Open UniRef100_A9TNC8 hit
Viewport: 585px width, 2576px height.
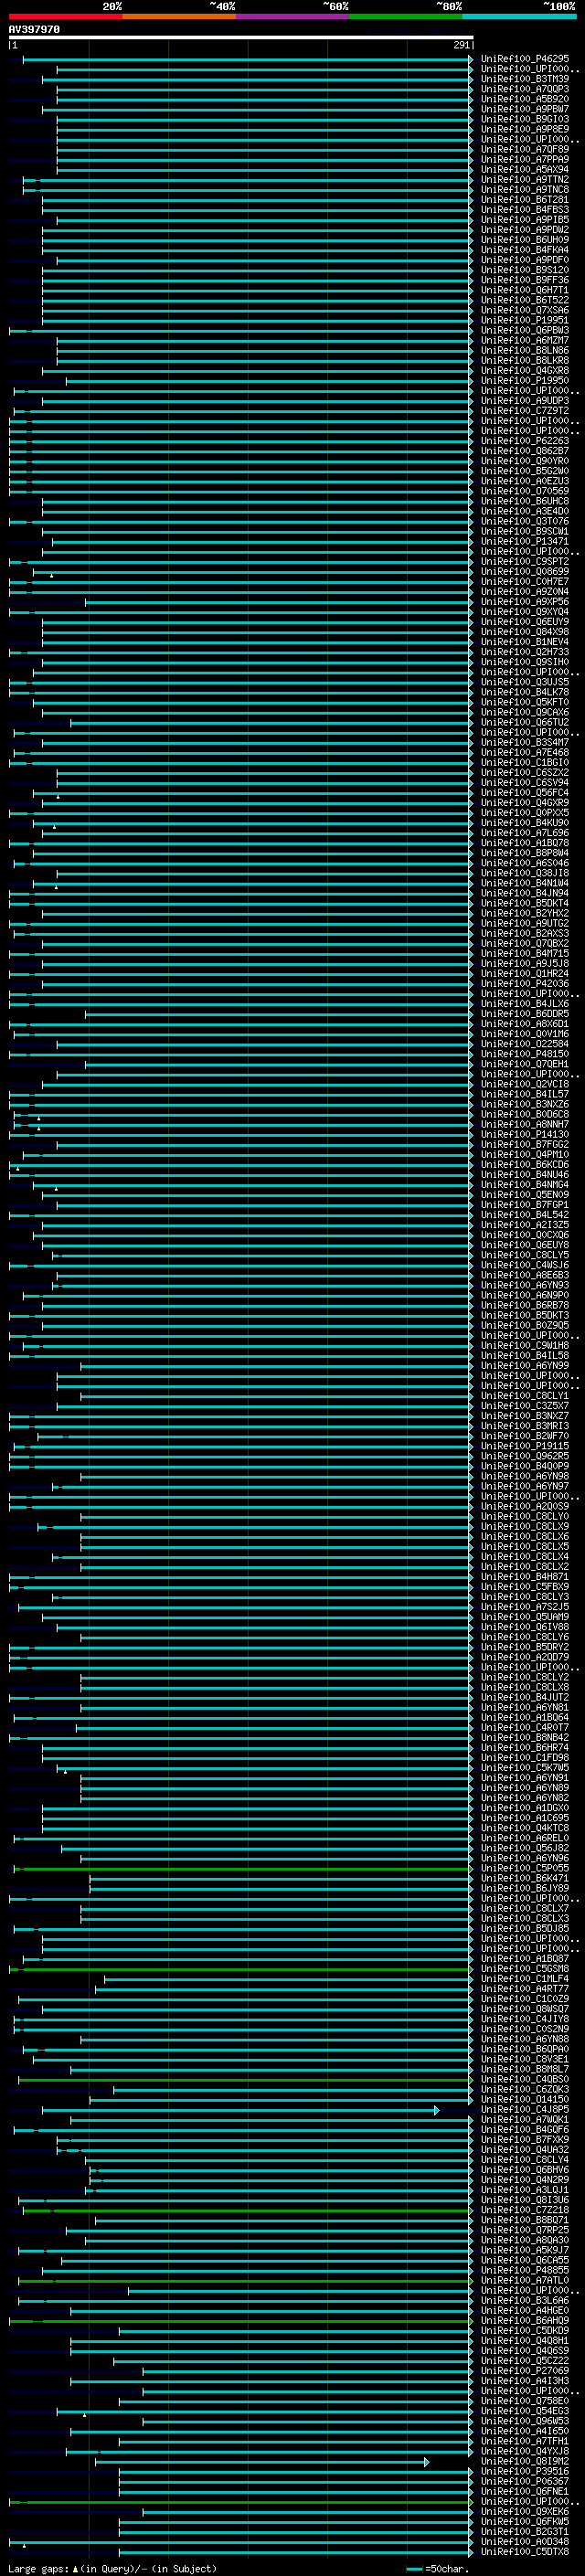(524, 189)
